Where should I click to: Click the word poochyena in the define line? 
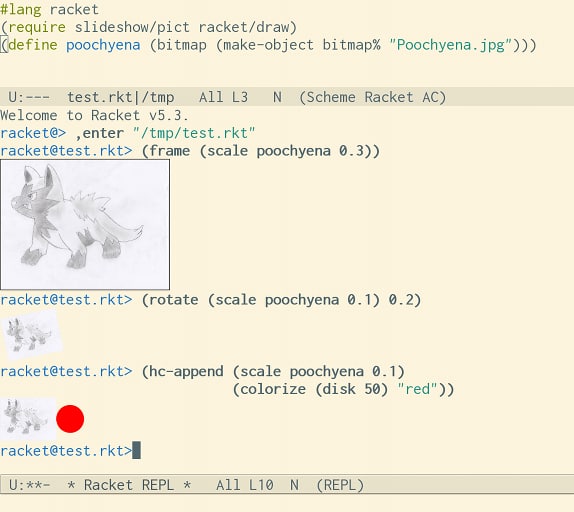pos(103,45)
